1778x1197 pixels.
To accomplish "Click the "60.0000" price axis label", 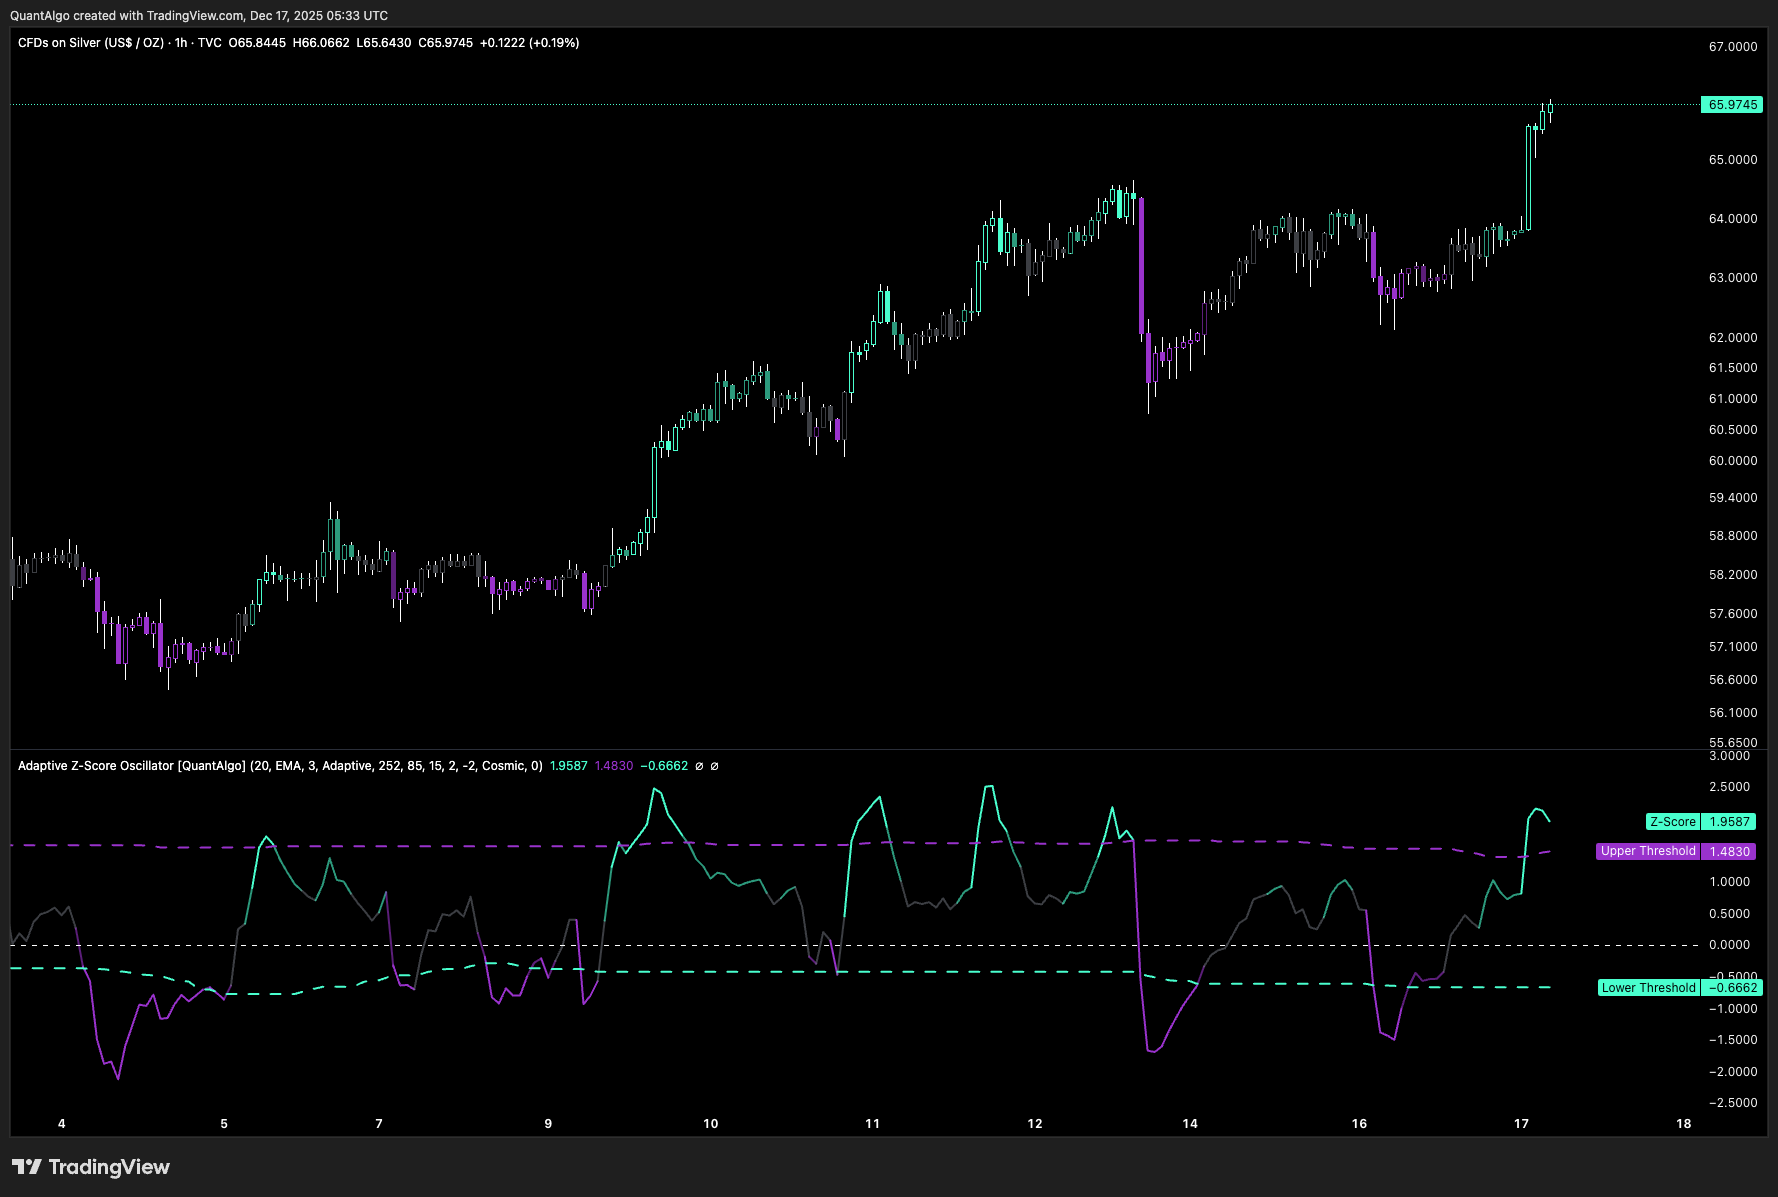I will click(x=1733, y=461).
